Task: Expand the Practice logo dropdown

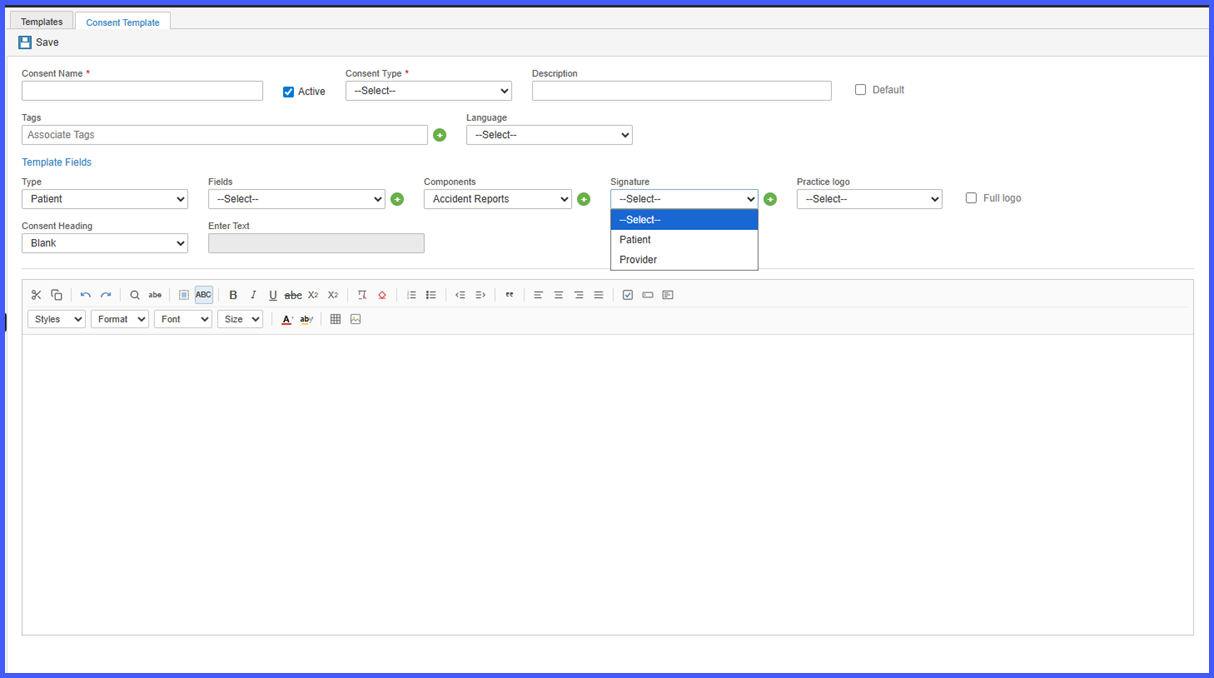Action: click(x=869, y=199)
